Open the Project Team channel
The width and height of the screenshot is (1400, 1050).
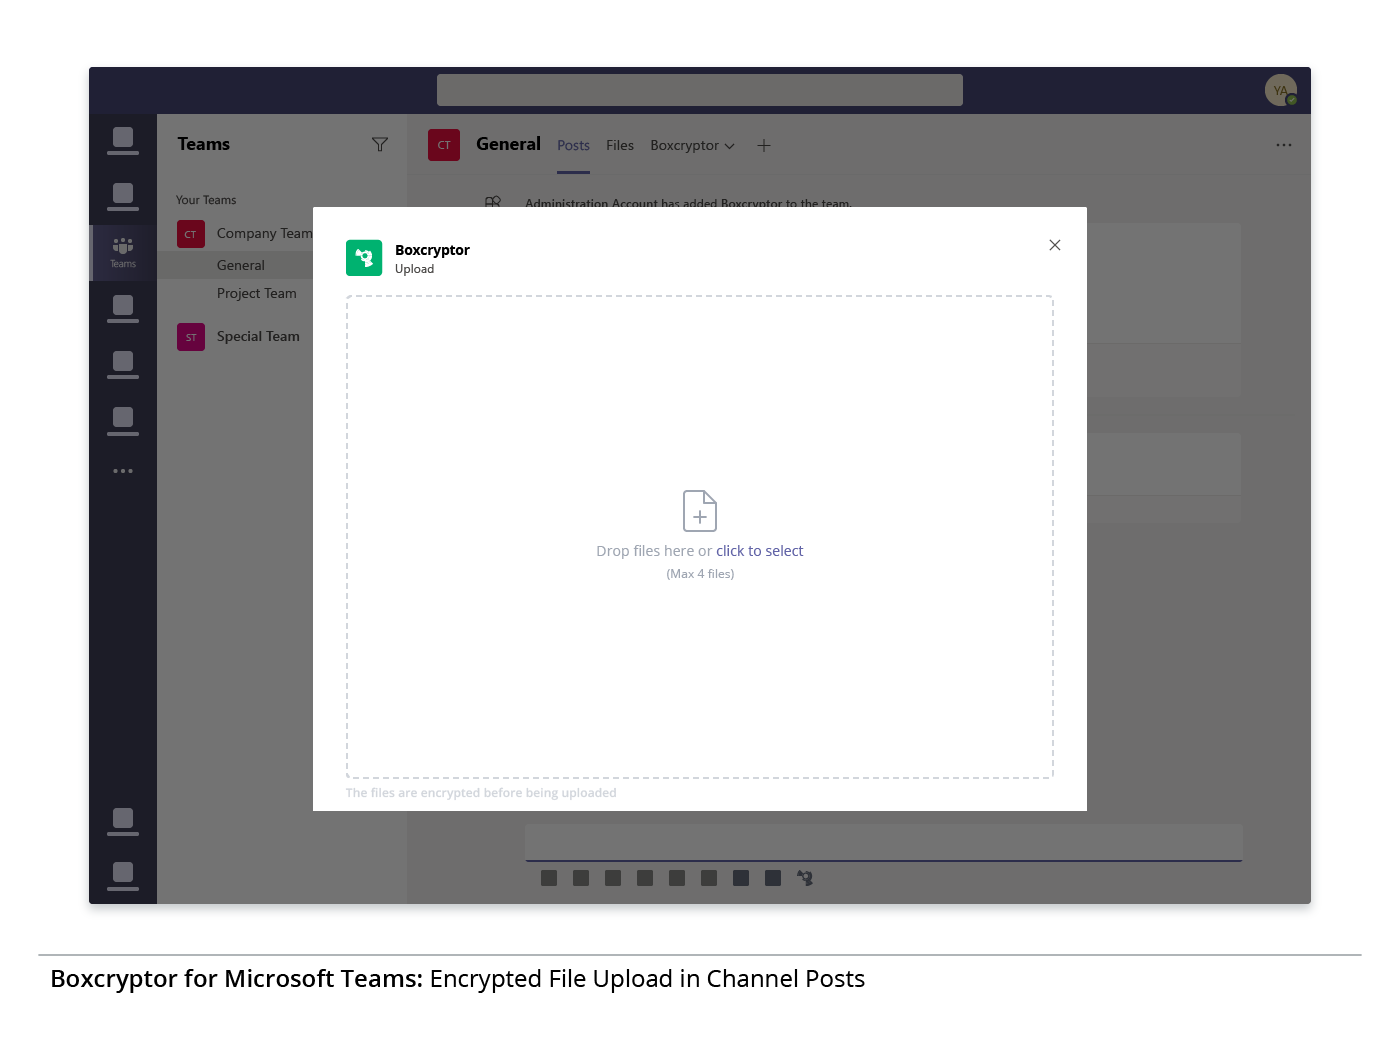coord(256,293)
